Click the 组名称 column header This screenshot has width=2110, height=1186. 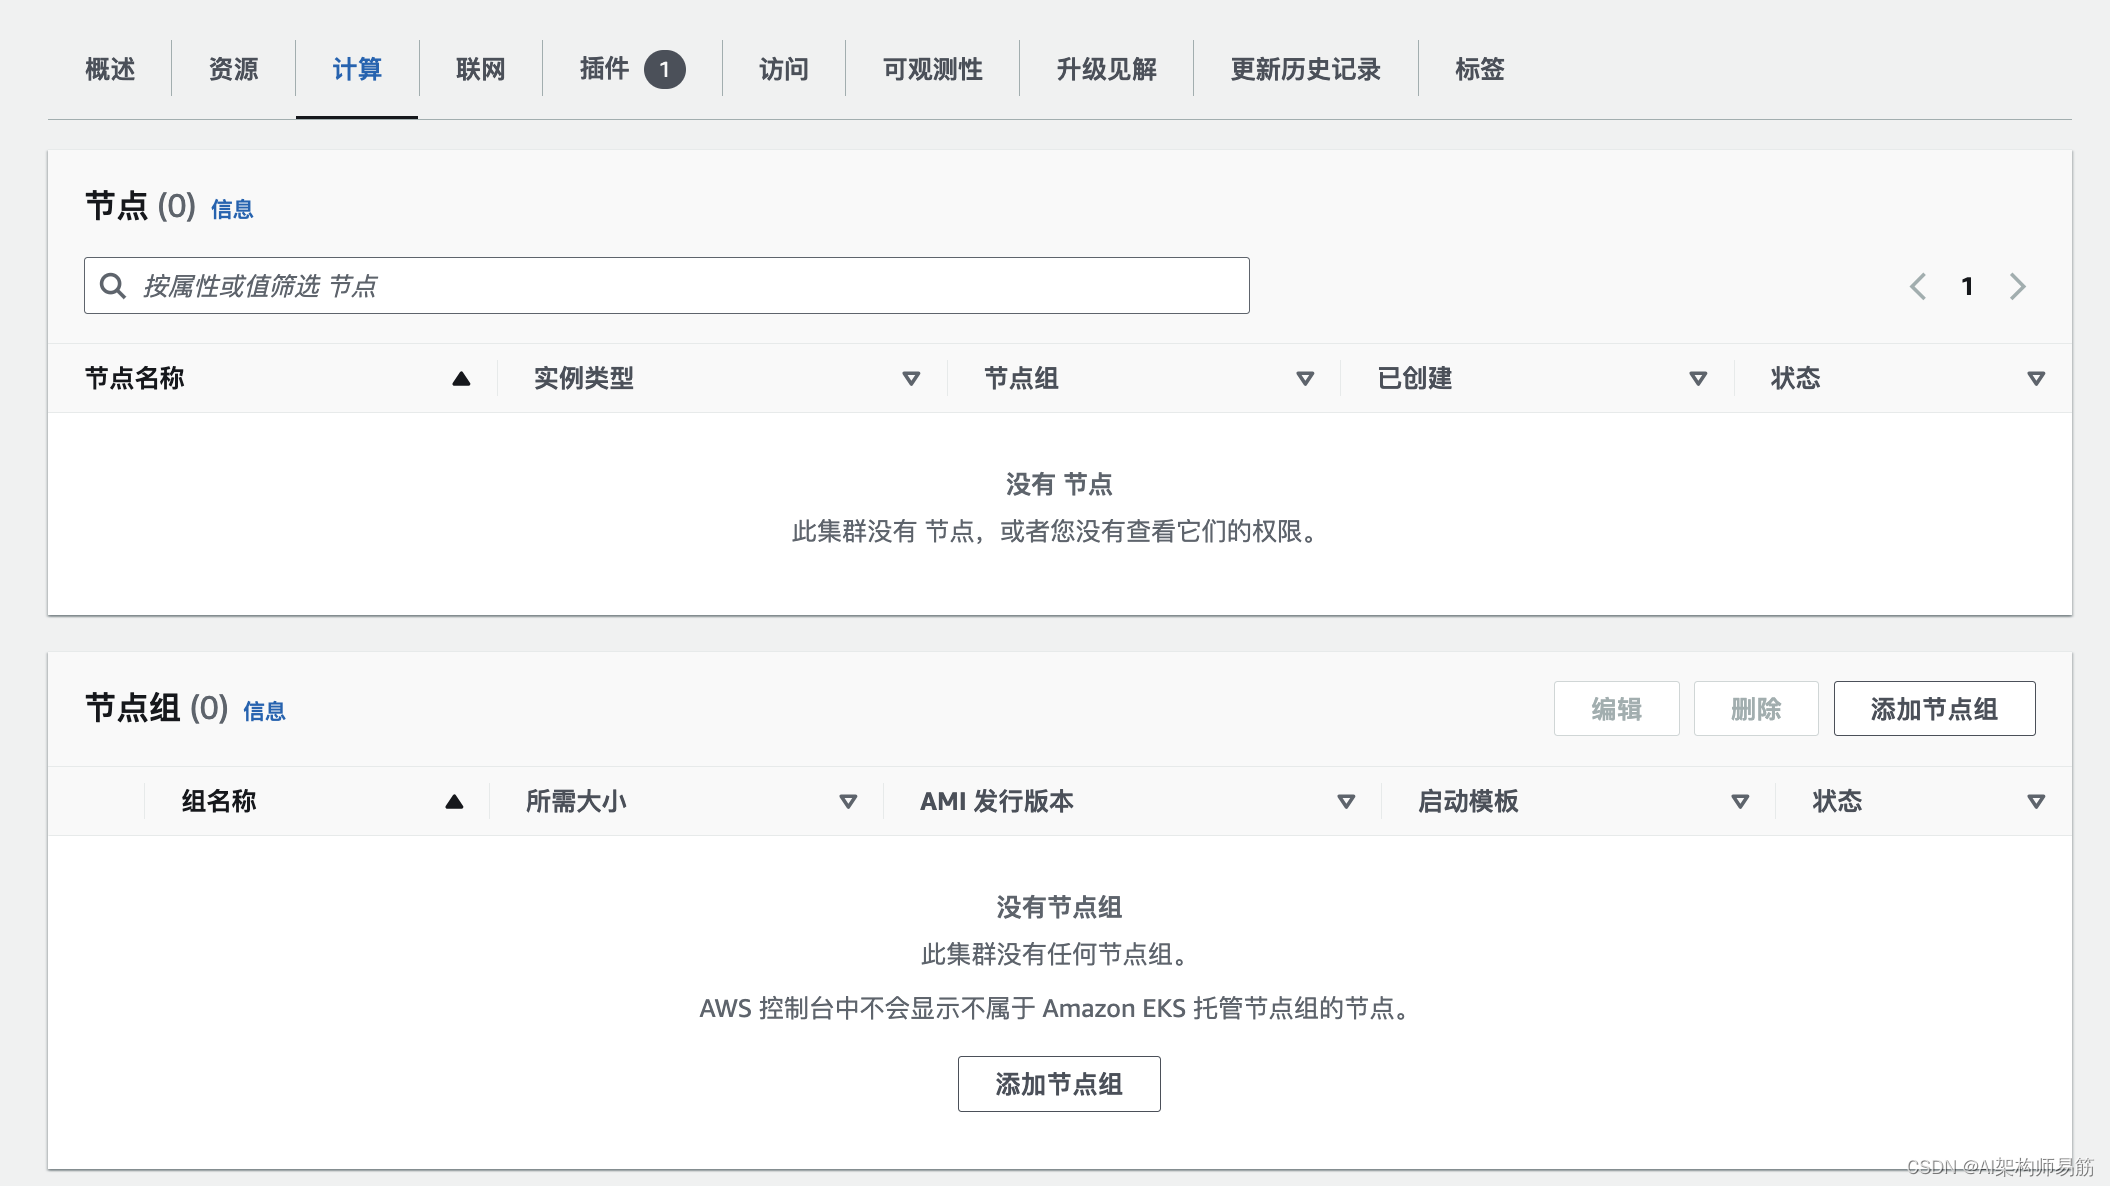coord(219,801)
